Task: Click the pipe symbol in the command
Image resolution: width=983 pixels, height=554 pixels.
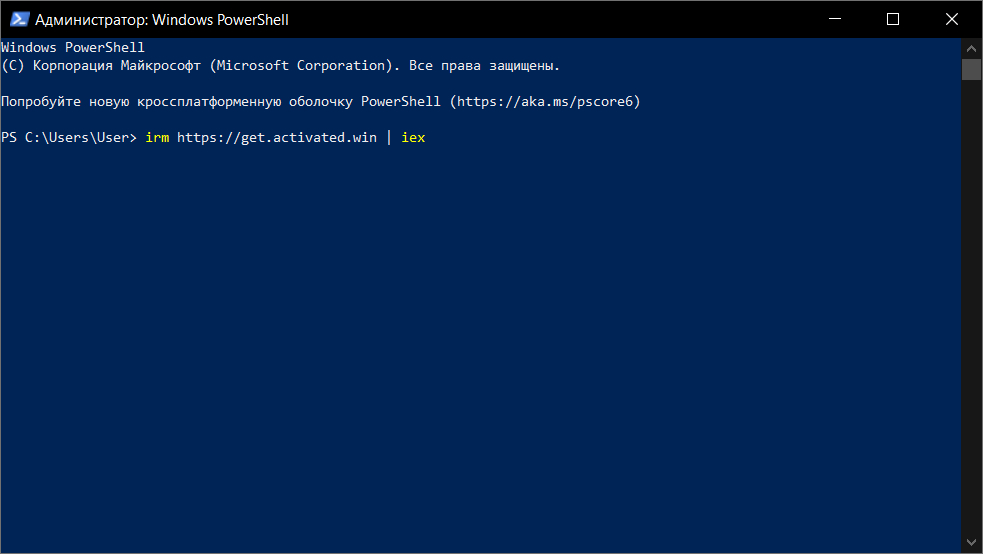Action: (x=389, y=138)
